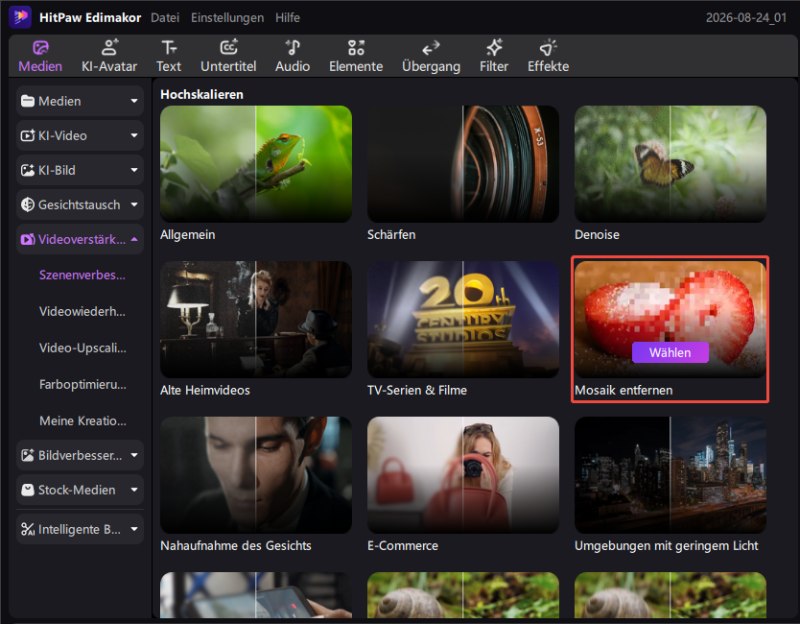Screen dimensions: 800x624
Task: Select the Alte Heimvideos thumbnail
Action: (x=256, y=319)
